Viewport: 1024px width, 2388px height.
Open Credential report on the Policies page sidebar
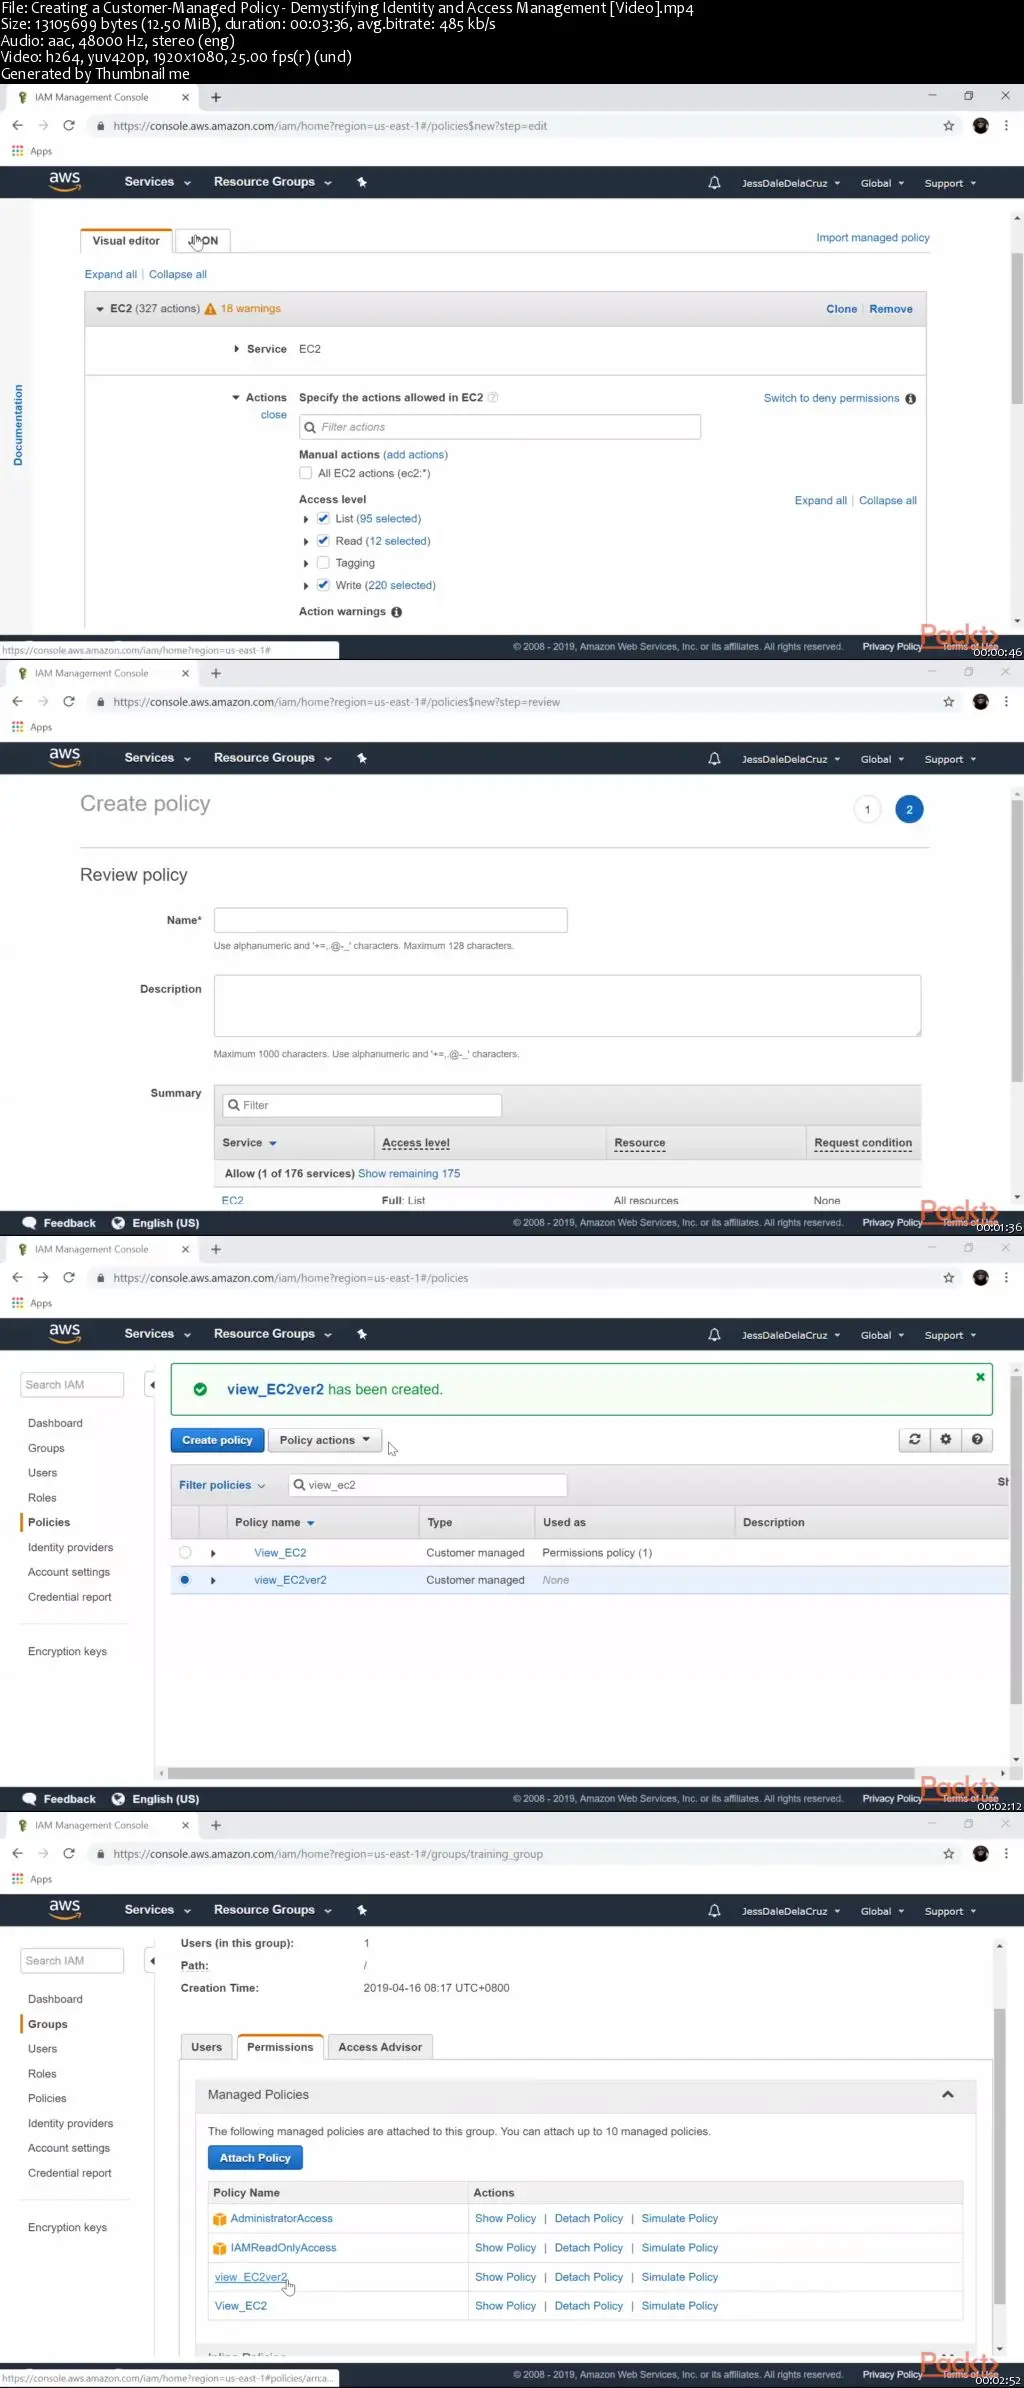(x=70, y=1597)
